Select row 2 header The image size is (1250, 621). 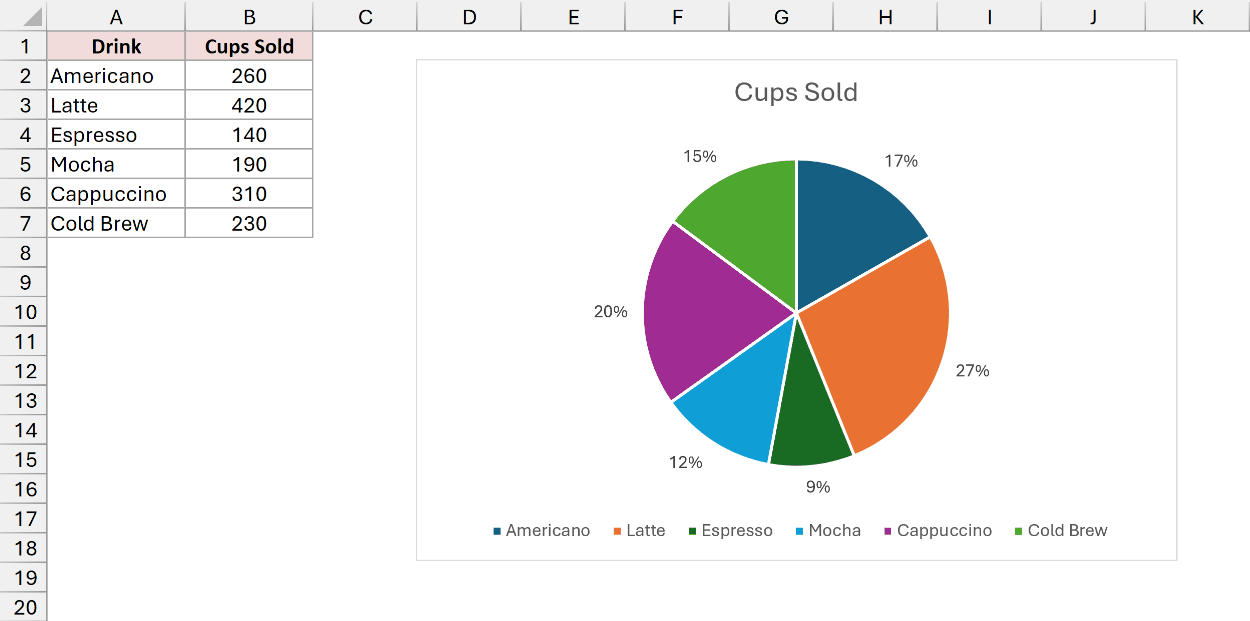coord(24,76)
